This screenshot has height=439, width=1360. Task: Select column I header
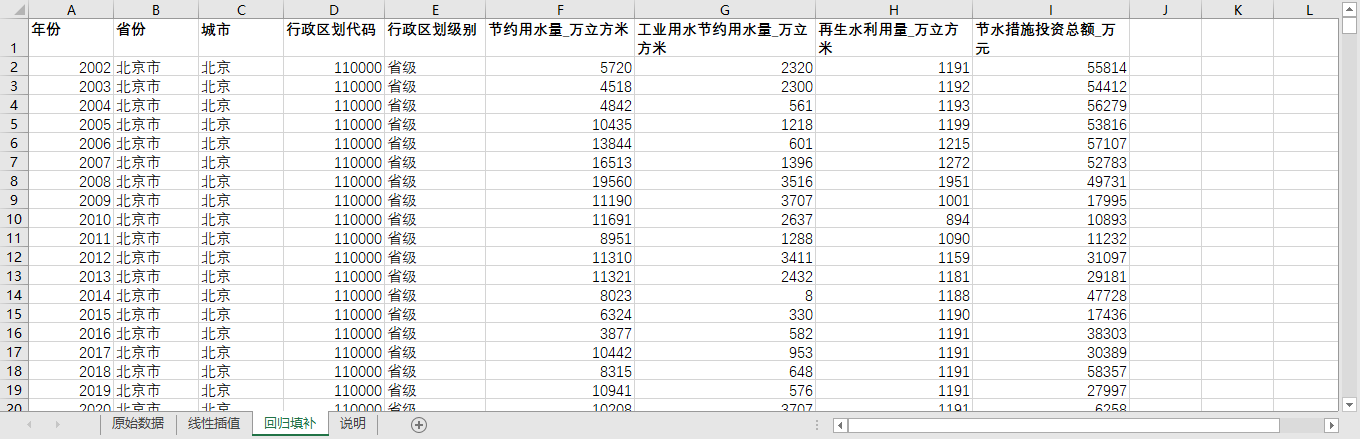[x=1051, y=9]
